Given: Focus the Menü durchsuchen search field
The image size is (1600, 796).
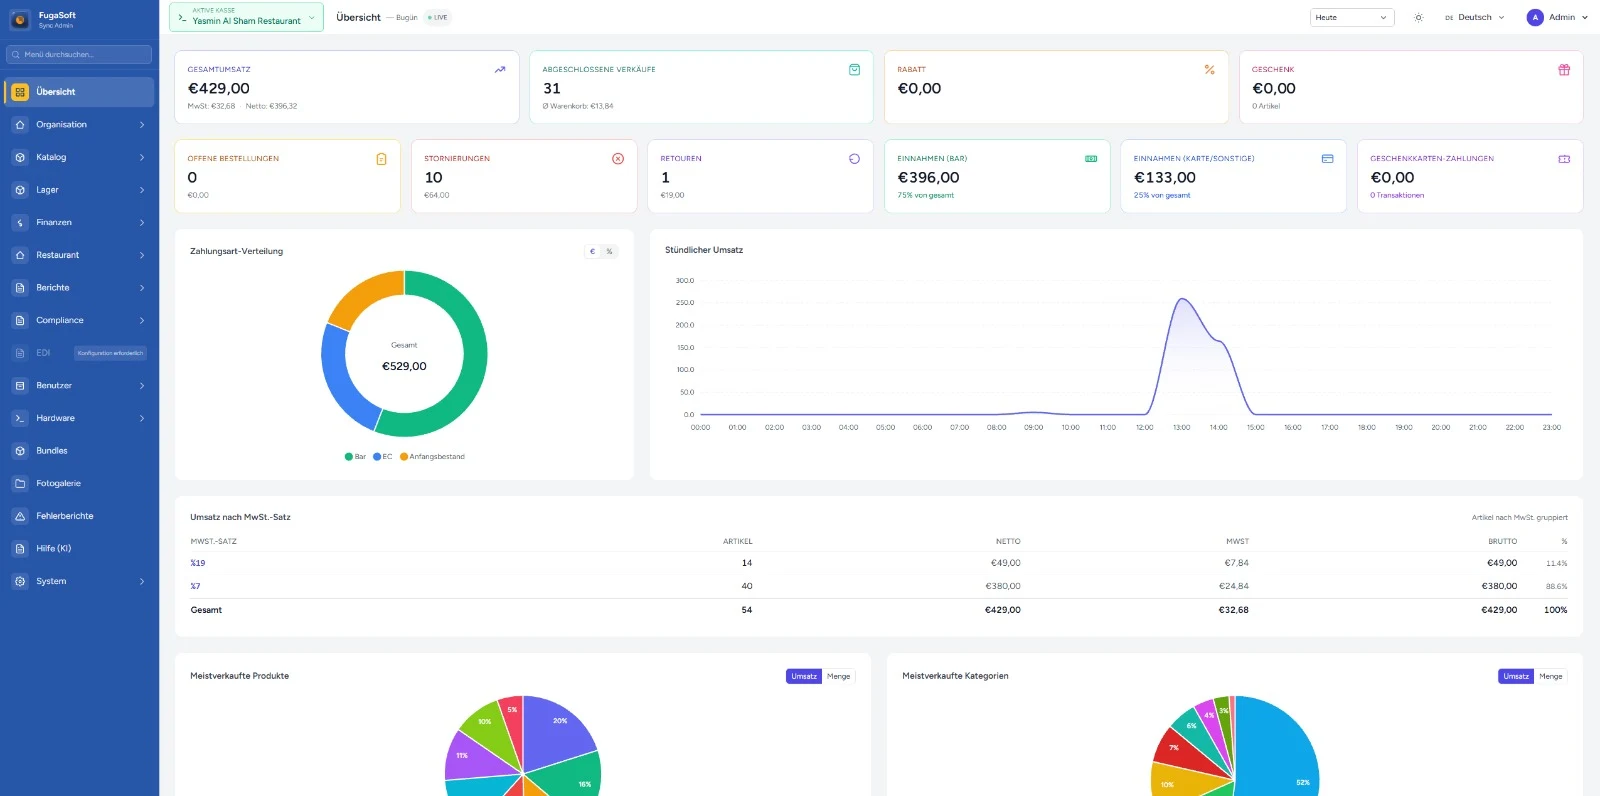Looking at the screenshot, I should [79, 55].
